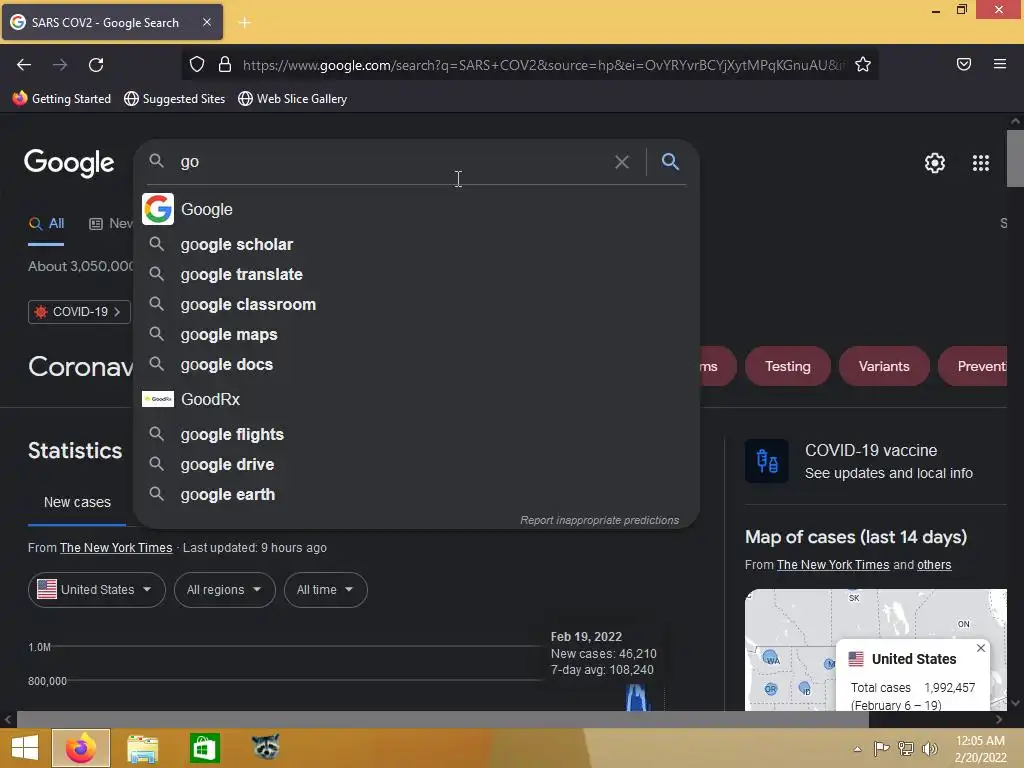Submit search with the blue magnifier icon
Screen dimensions: 1024x768
coord(670,161)
